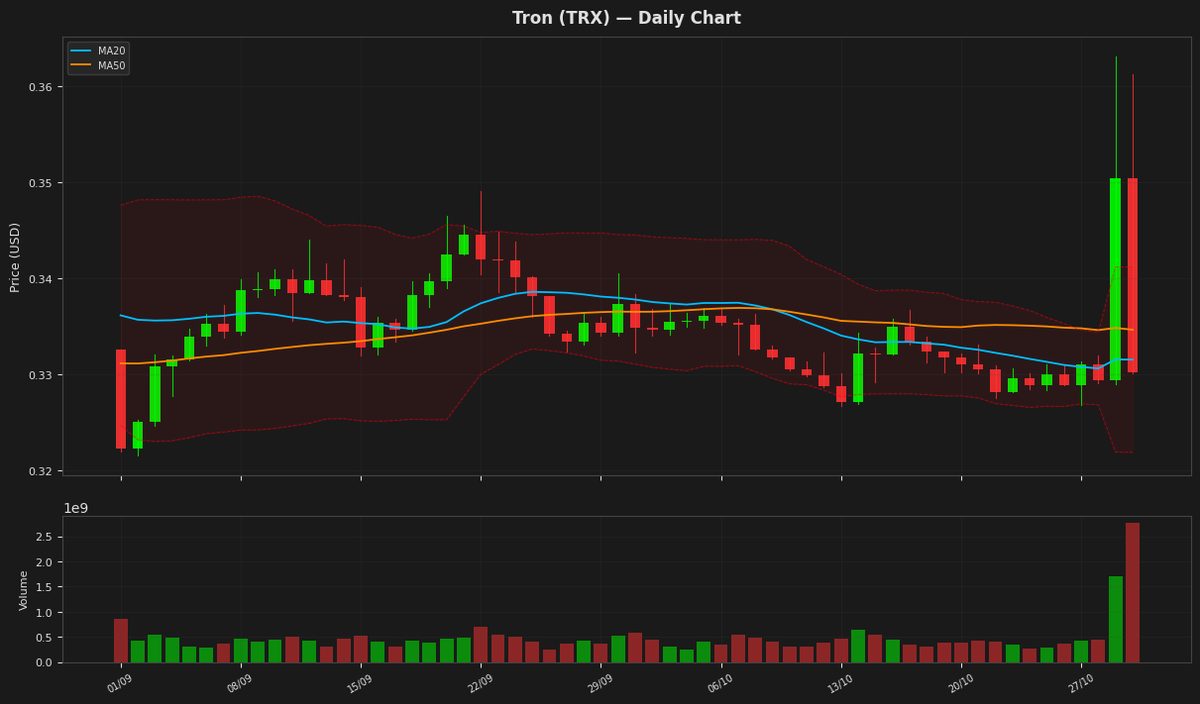Image resolution: width=1200 pixels, height=704 pixels.
Task: Click the large green candle reaching 0.35
Action: pos(1115,279)
